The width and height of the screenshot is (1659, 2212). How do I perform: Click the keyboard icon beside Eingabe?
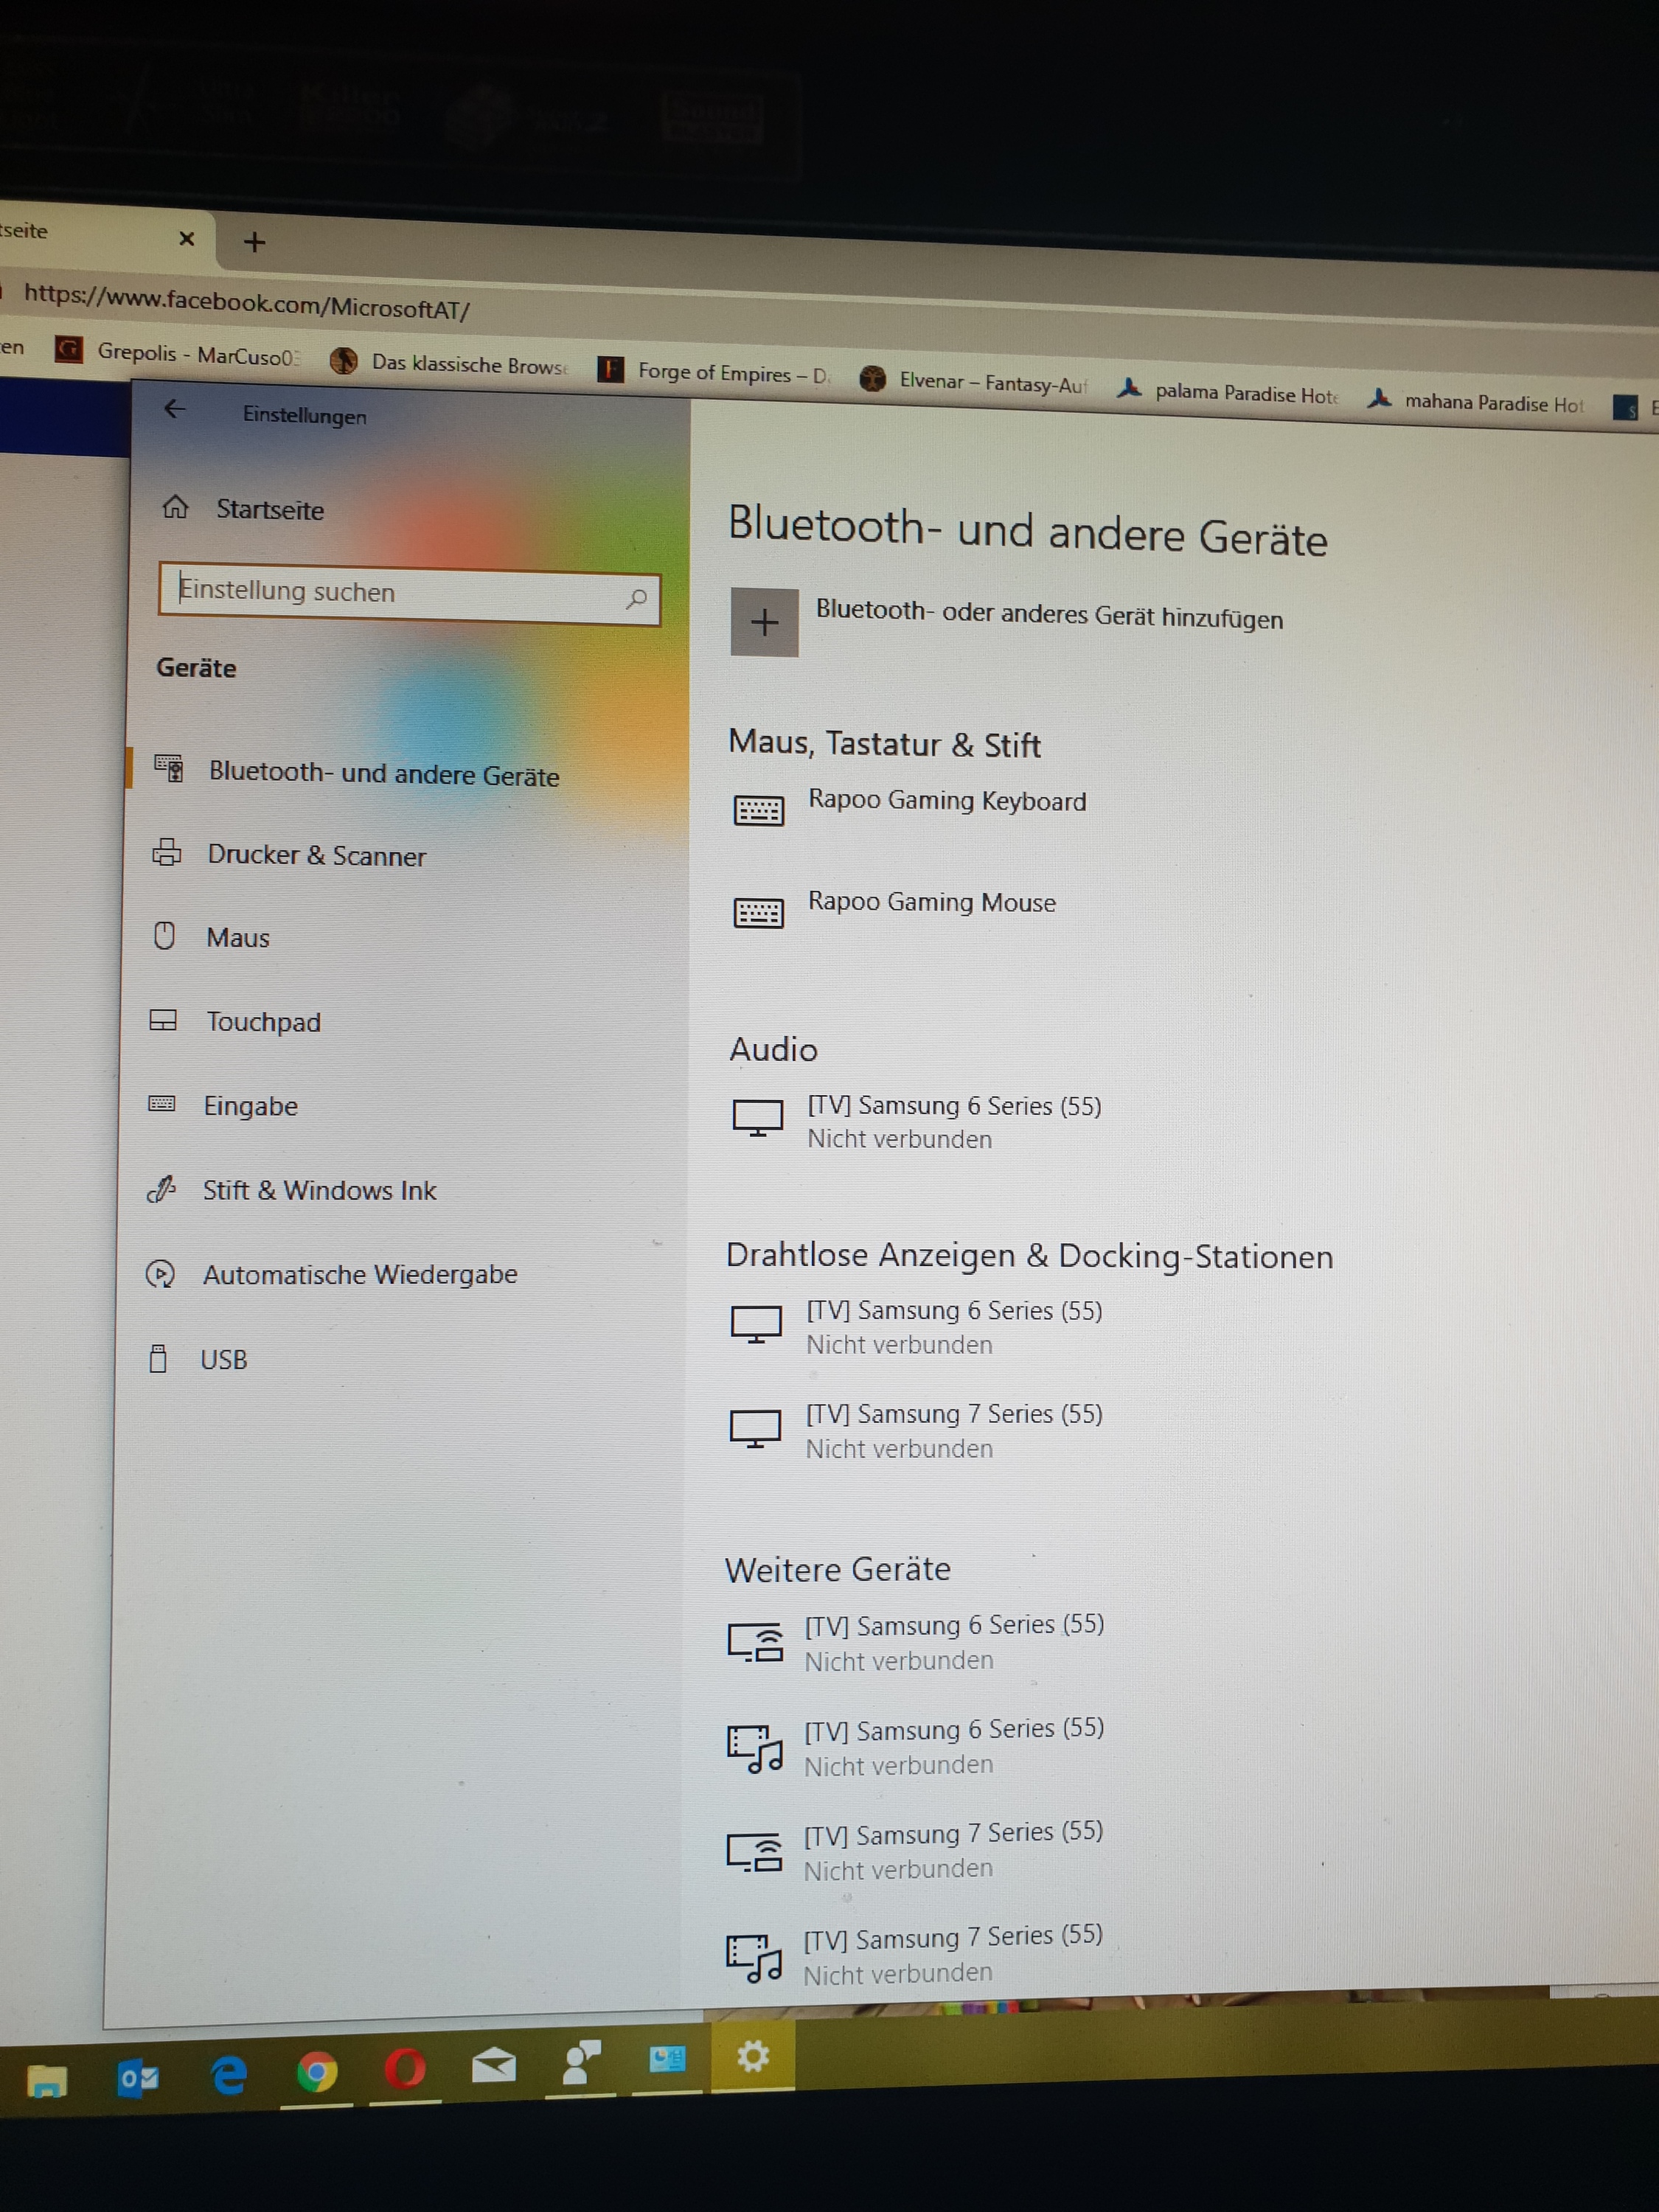pos(162,1103)
